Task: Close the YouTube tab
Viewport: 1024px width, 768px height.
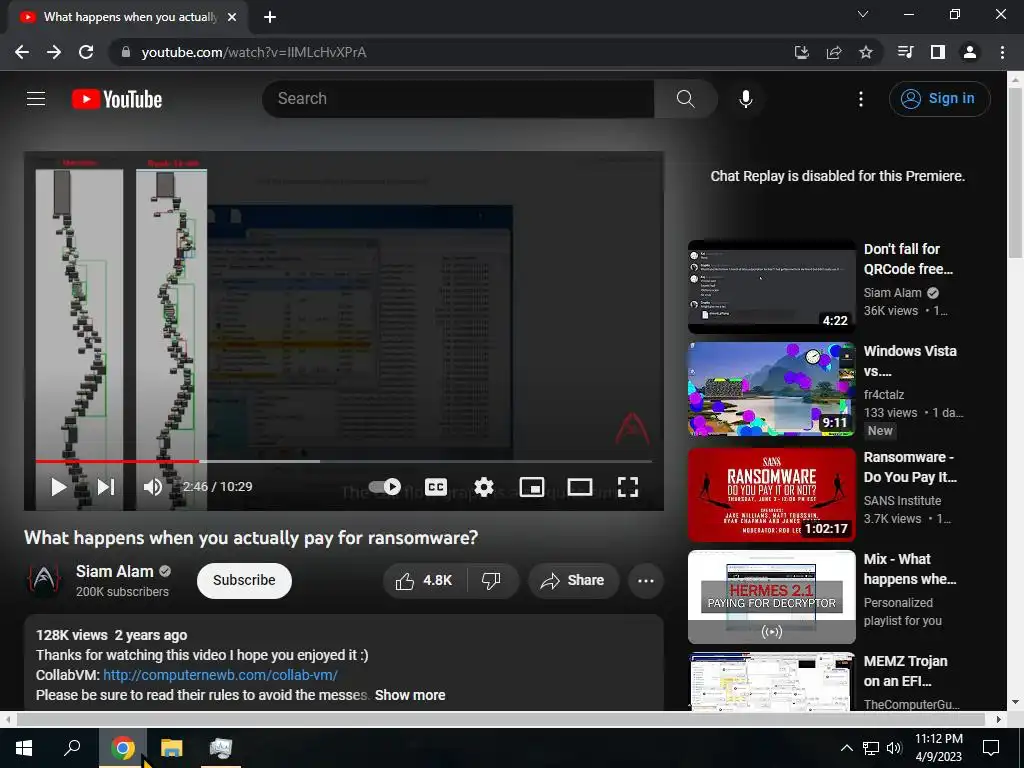Action: (232, 17)
